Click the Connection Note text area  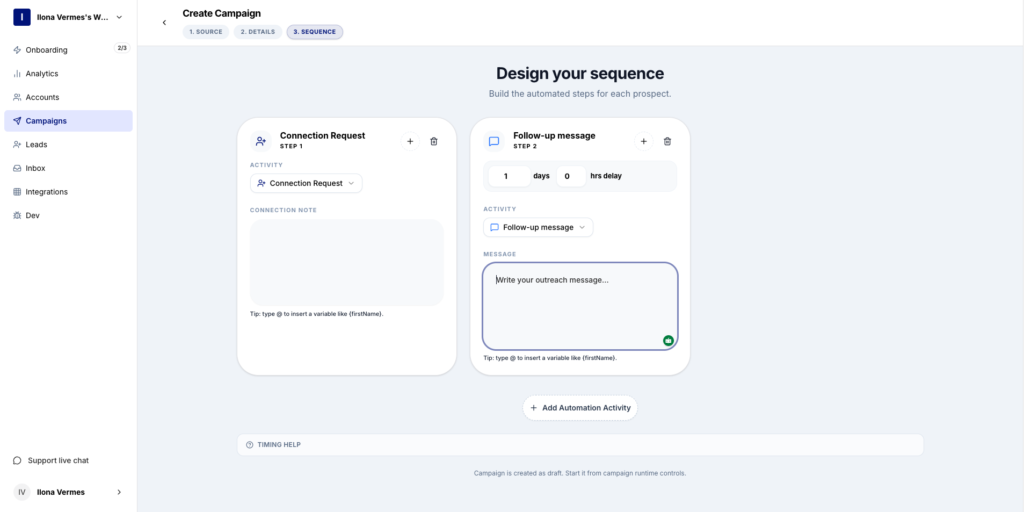point(346,262)
